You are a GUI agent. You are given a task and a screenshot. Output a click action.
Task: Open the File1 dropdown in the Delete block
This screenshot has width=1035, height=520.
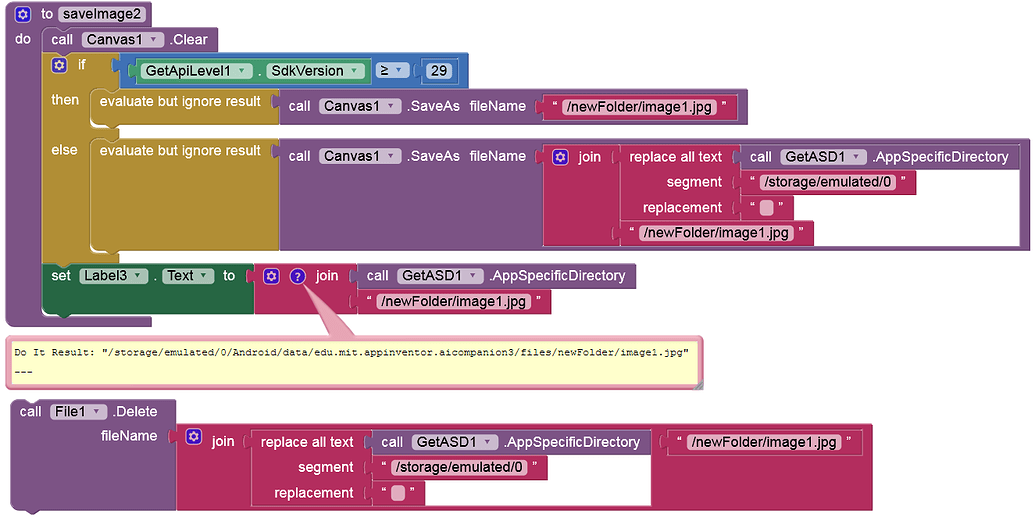[x=79, y=412]
